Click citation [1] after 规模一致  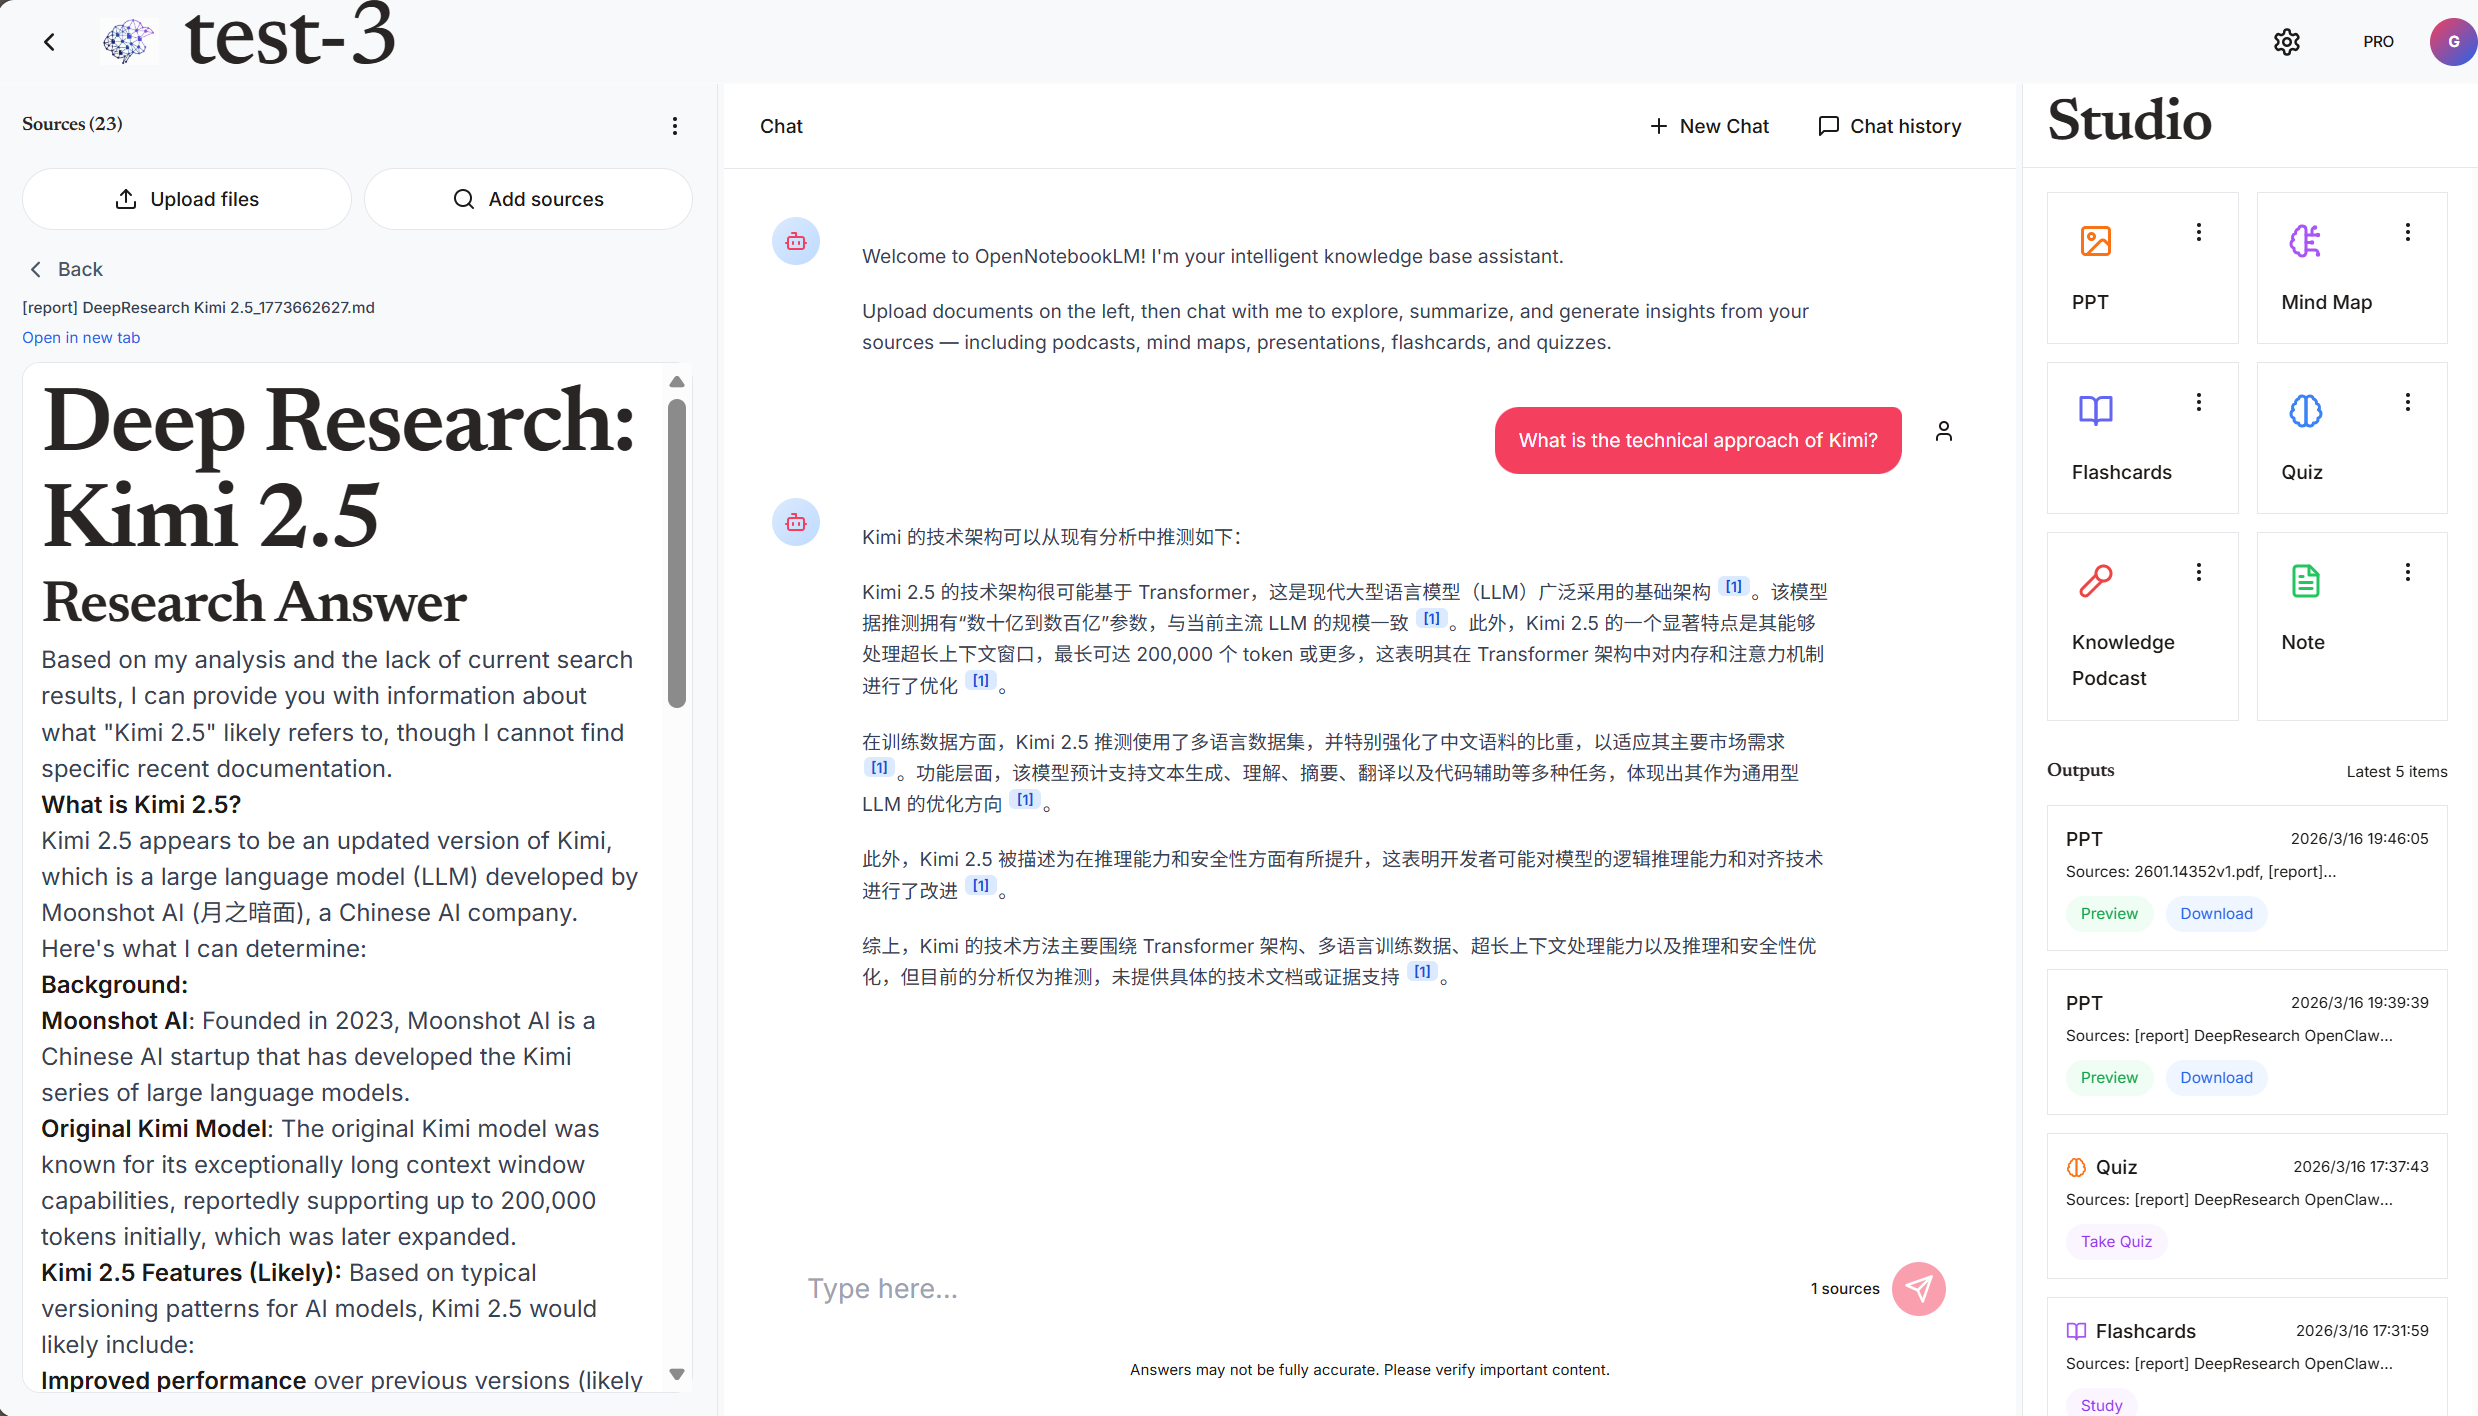coord(1432,618)
